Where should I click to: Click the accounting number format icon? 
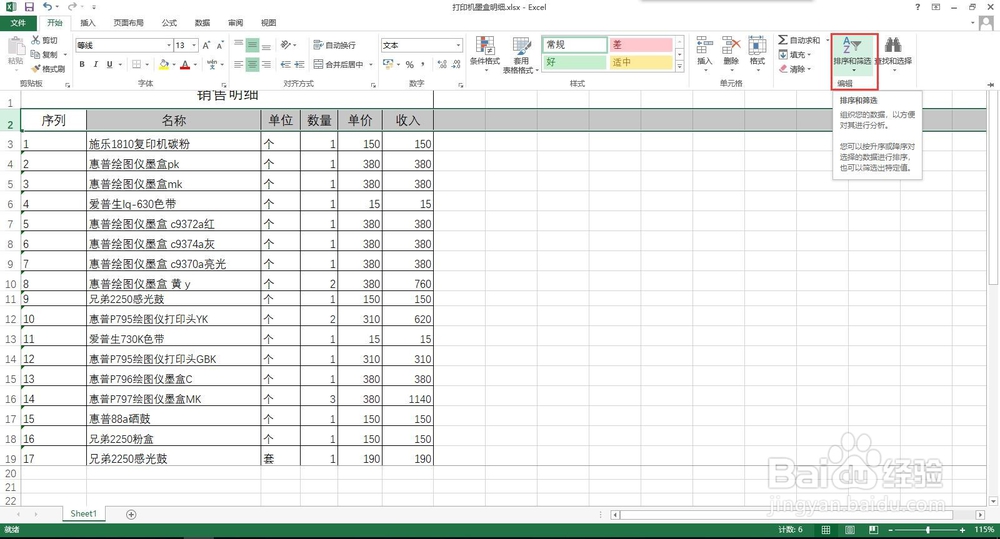(387, 64)
